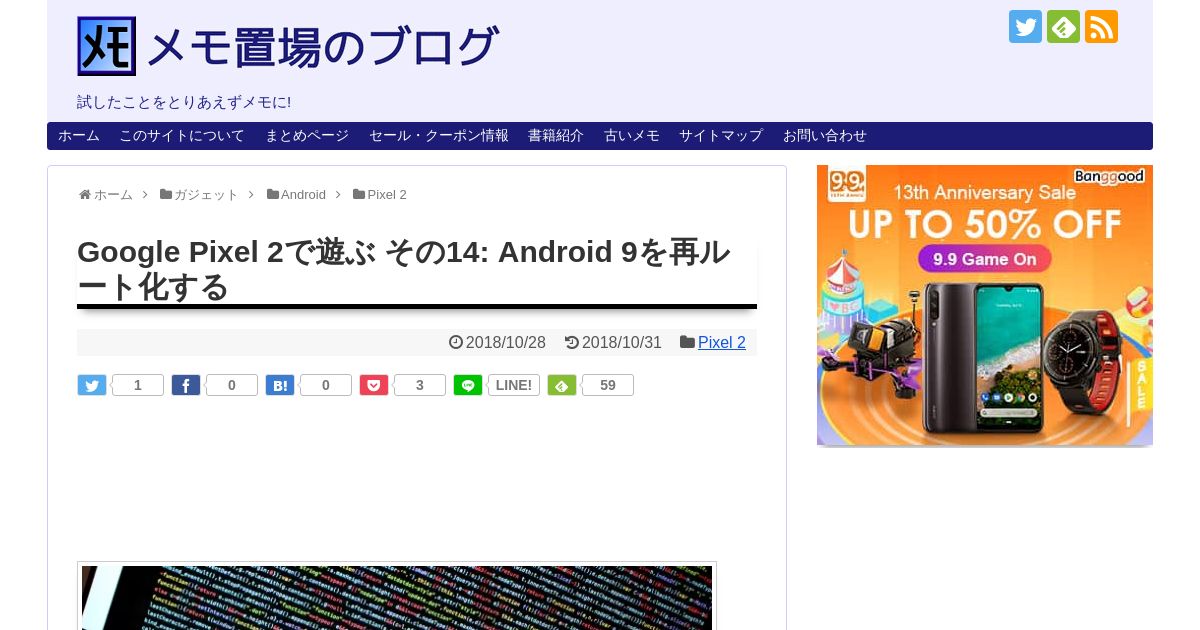Share article via LINE icon
This screenshot has width=1200, height=630.
468,385
